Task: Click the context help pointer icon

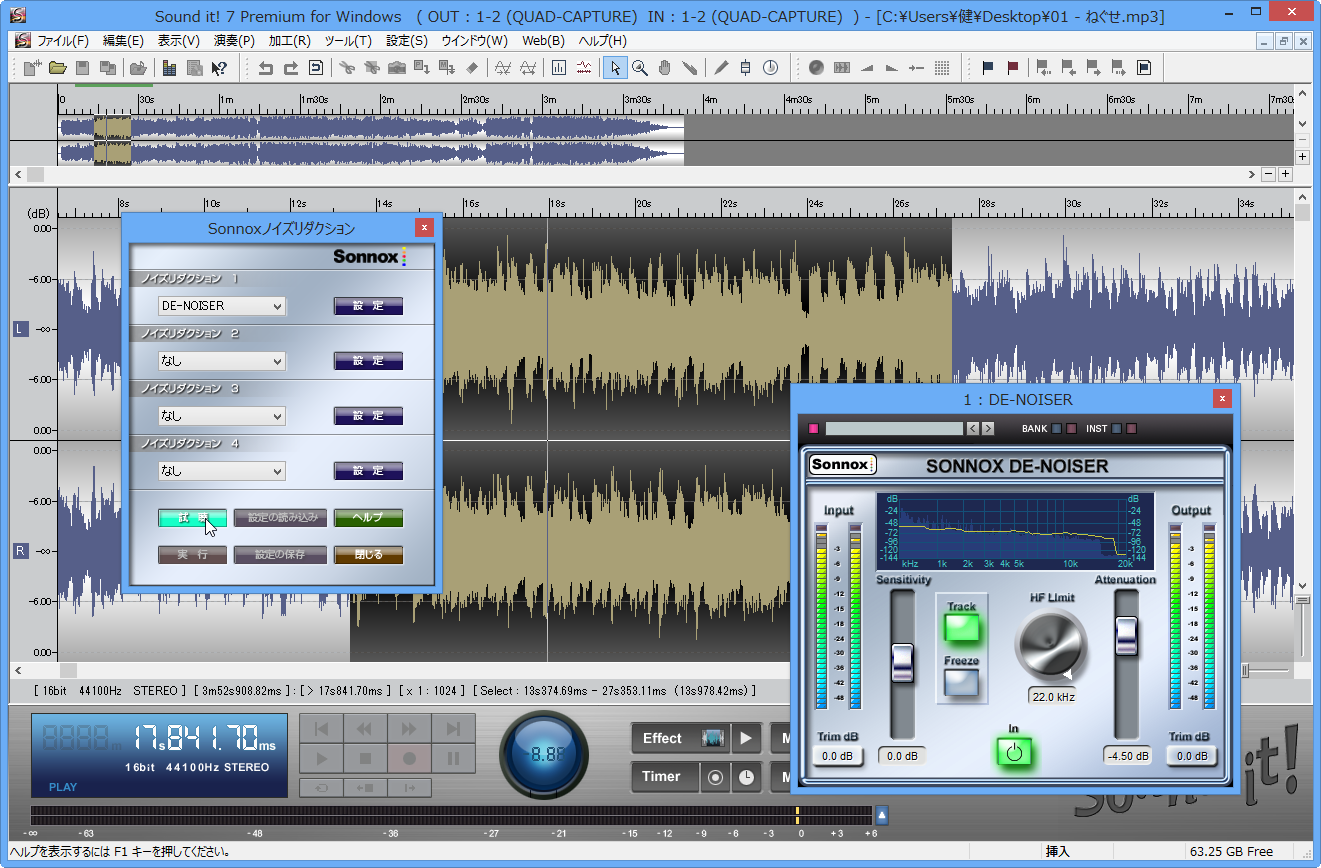Action: coord(219,68)
